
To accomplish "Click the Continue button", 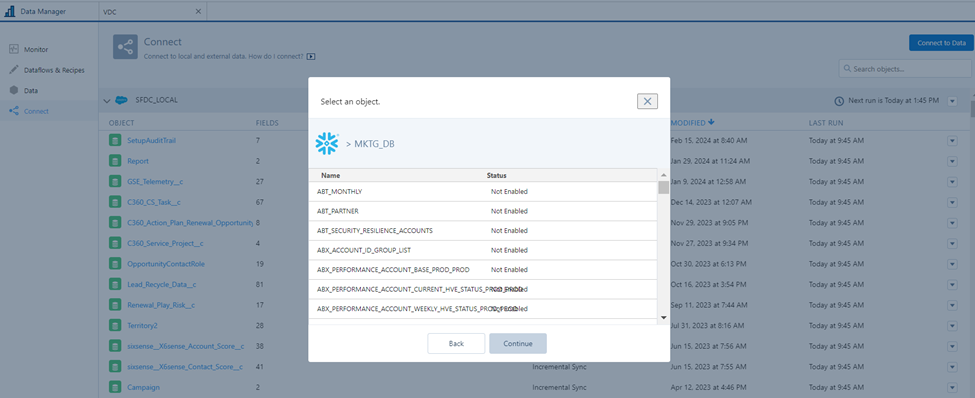I will 518,343.
